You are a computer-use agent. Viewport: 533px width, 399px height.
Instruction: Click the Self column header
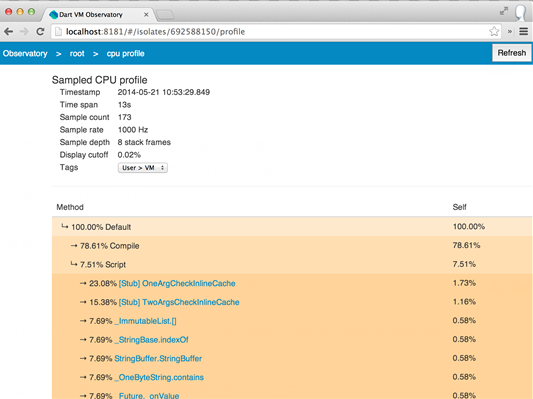(x=460, y=207)
